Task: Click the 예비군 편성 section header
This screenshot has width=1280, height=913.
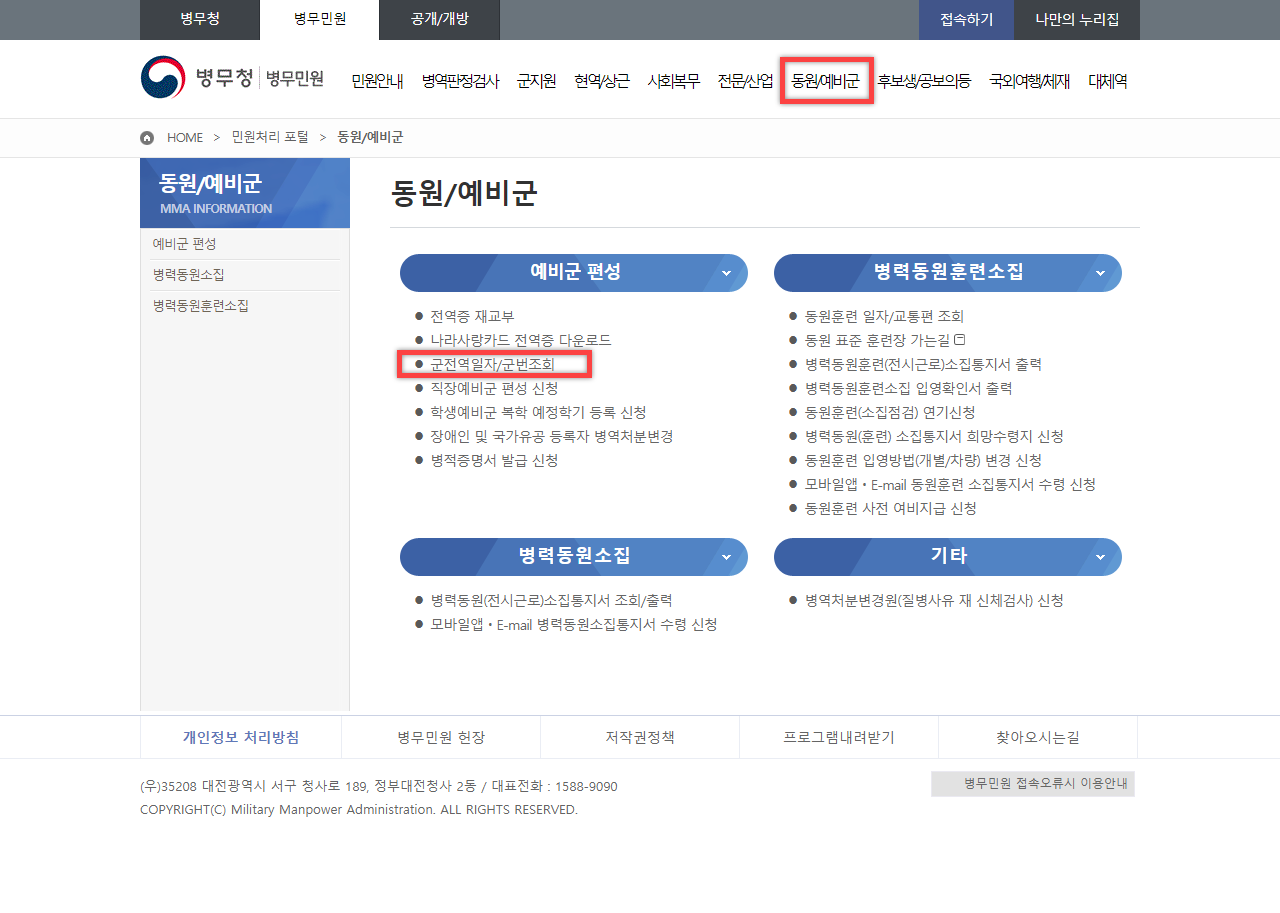Action: click(574, 273)
